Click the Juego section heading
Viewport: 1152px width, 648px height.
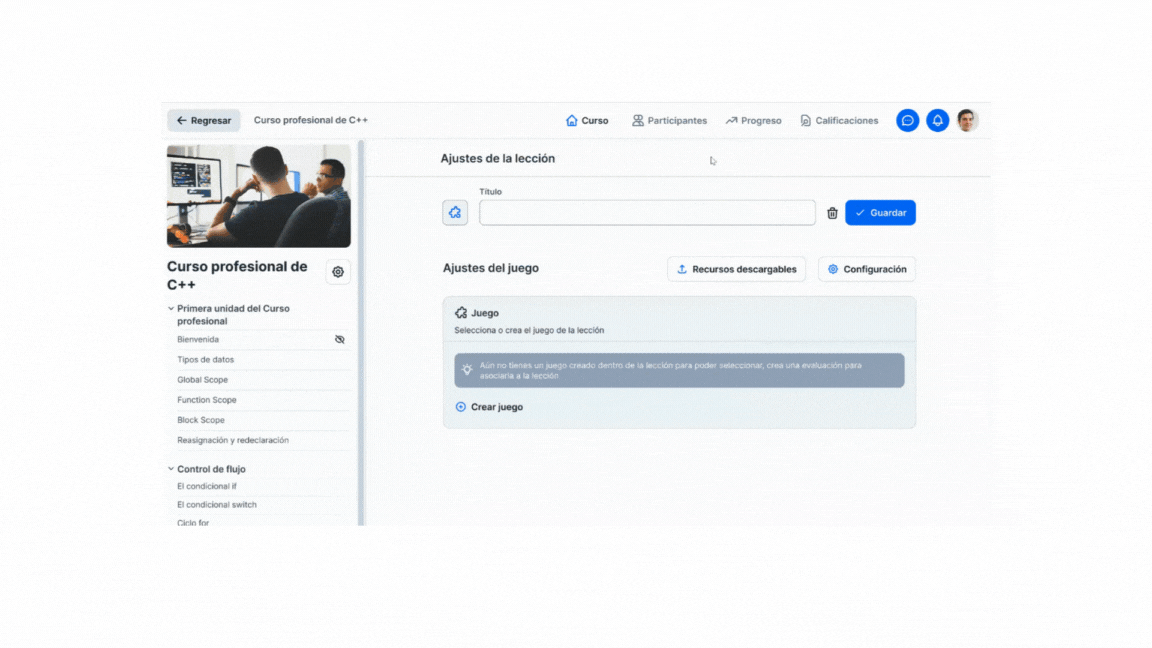(x=485, y=313)
